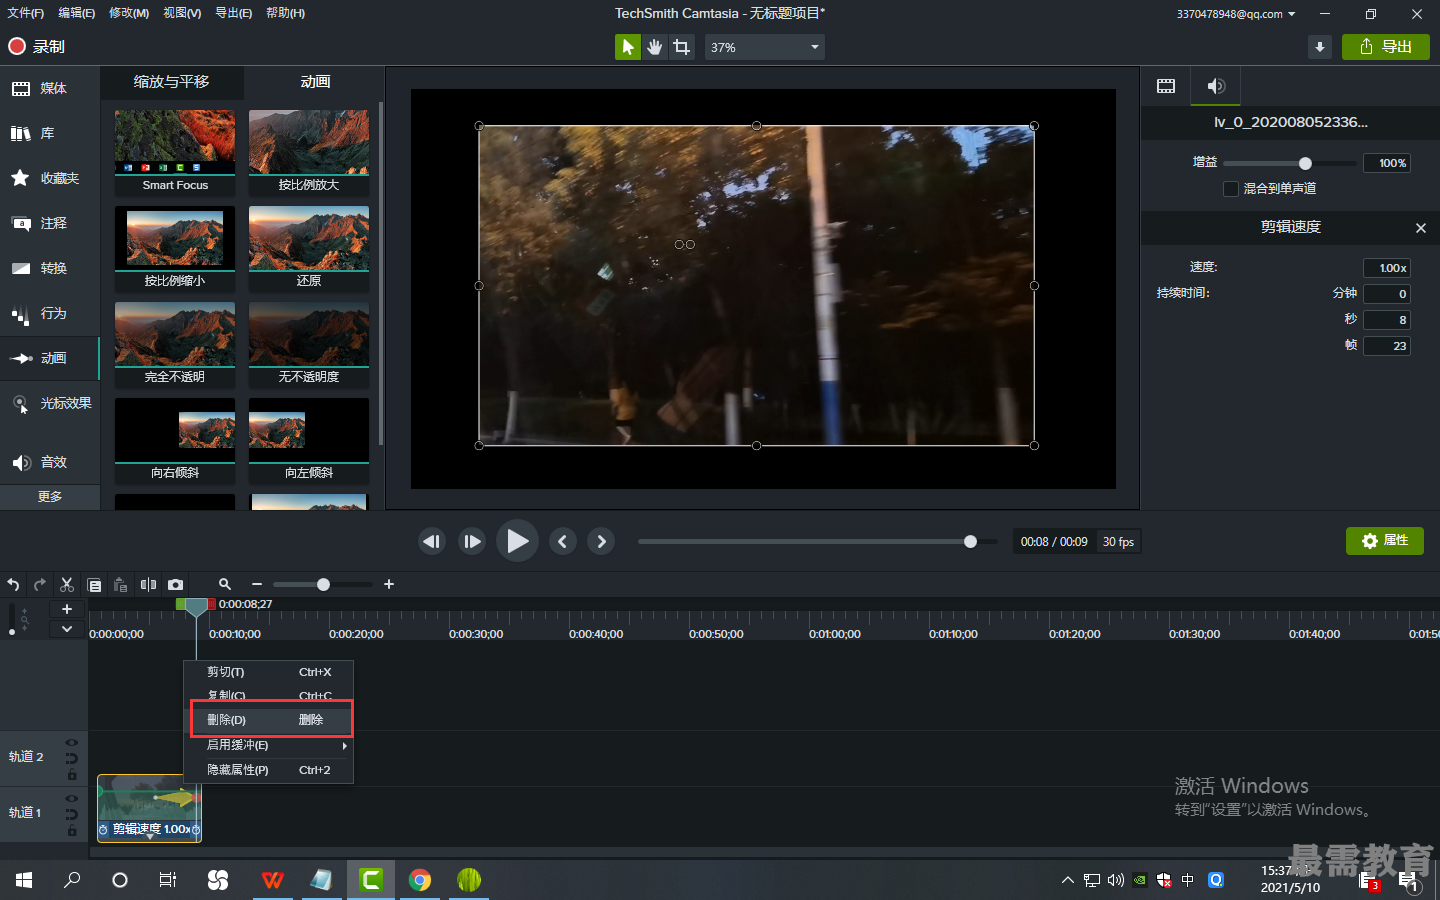Choose 隐藏属性(P) from the context menu
Image resolution: width=1440 pixels, height=900 pixels.
pyautogui.click(x=269, y=770)
